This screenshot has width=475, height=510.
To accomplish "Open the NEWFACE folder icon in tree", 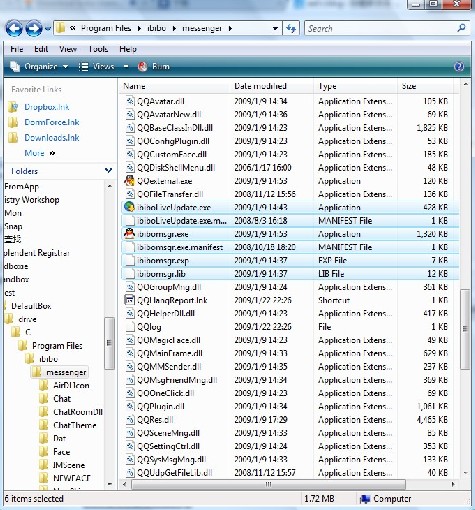I will click(x=44, y=478).
